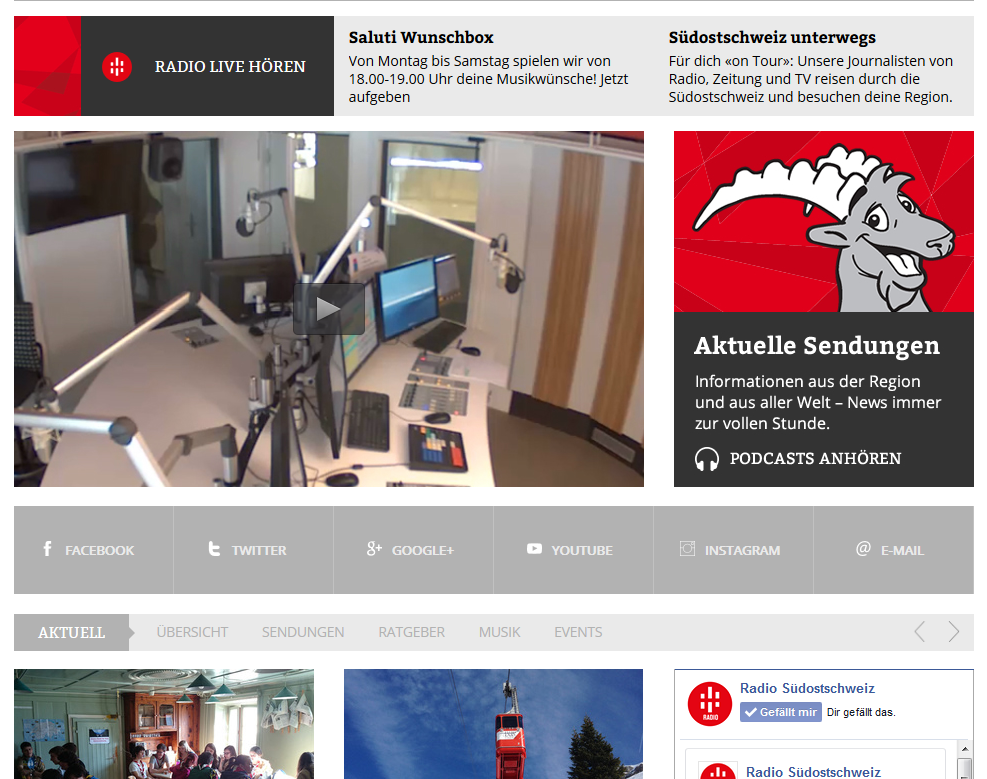Click the Facebook widget scrollbar up arrow
This screenshot has height=779, width=987.
964,749
